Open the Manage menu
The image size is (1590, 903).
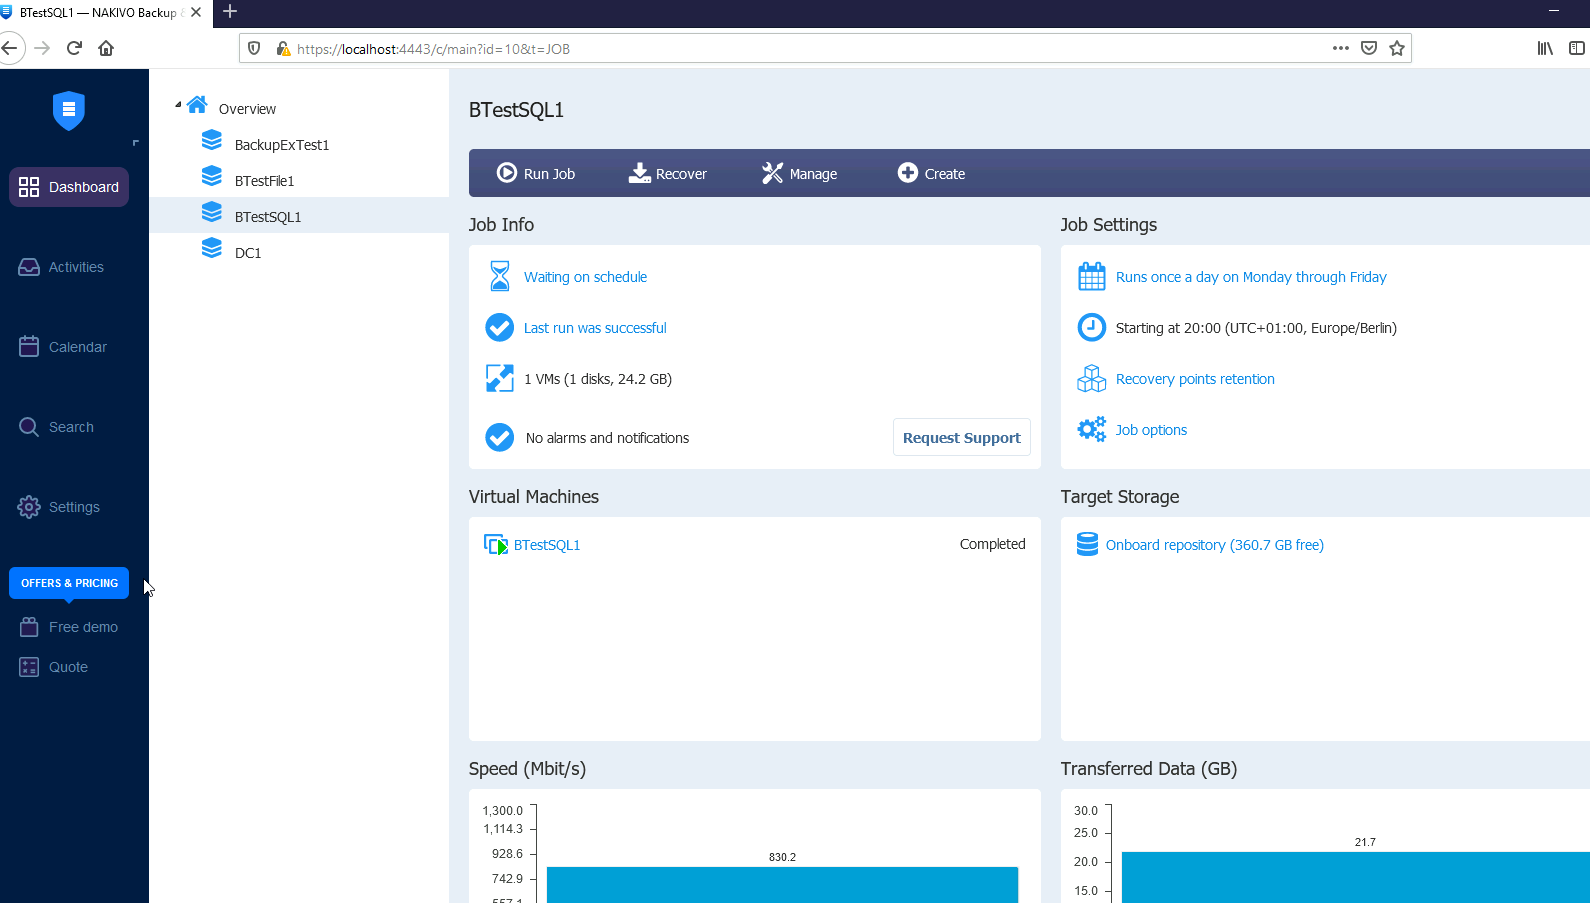point(799,173)
